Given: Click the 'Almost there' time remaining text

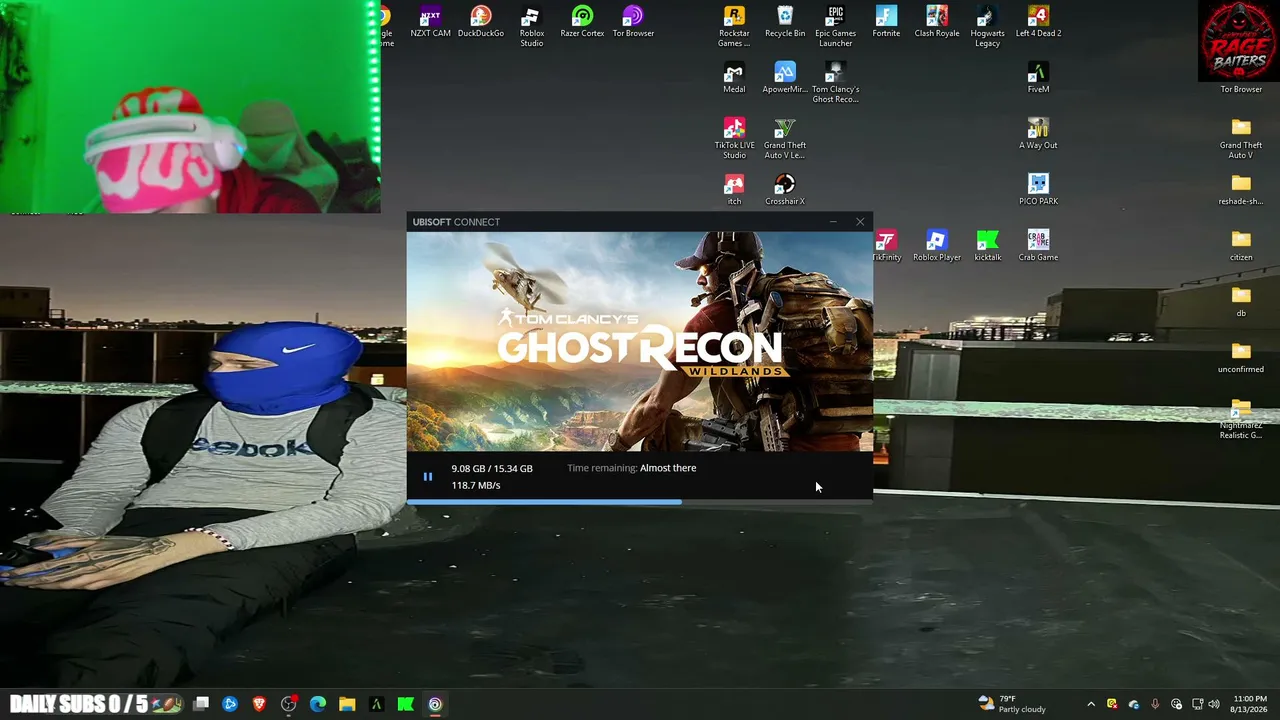Looking at the screenshot, I should 668,468.
